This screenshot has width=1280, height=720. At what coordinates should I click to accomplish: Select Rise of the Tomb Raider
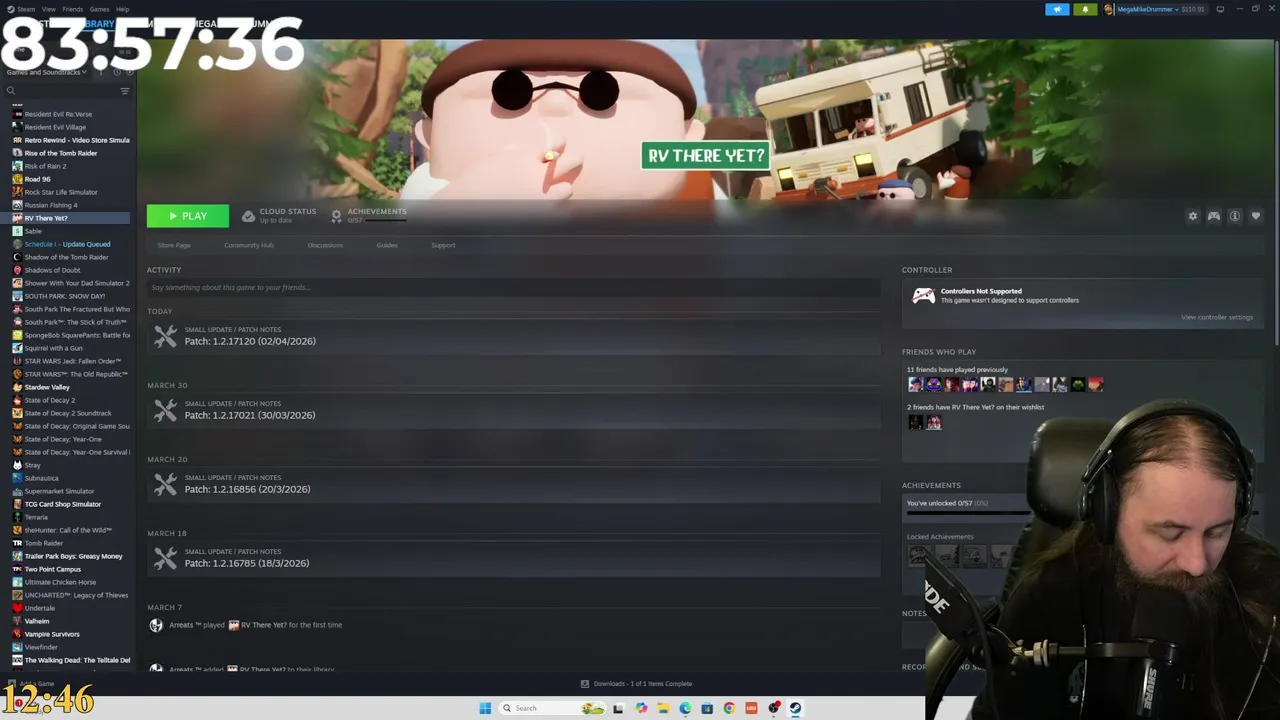(61, 153)
